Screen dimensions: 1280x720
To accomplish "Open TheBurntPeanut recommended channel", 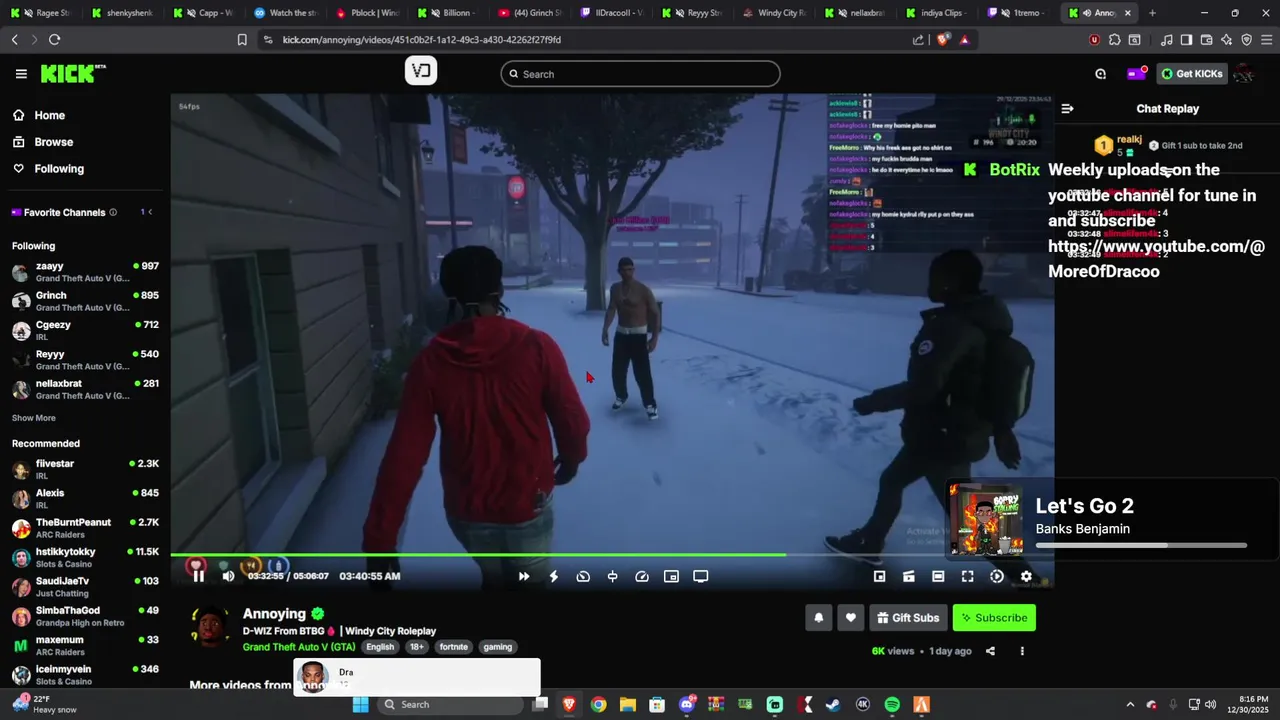I will pyautogui.click(x=85, y=528).
